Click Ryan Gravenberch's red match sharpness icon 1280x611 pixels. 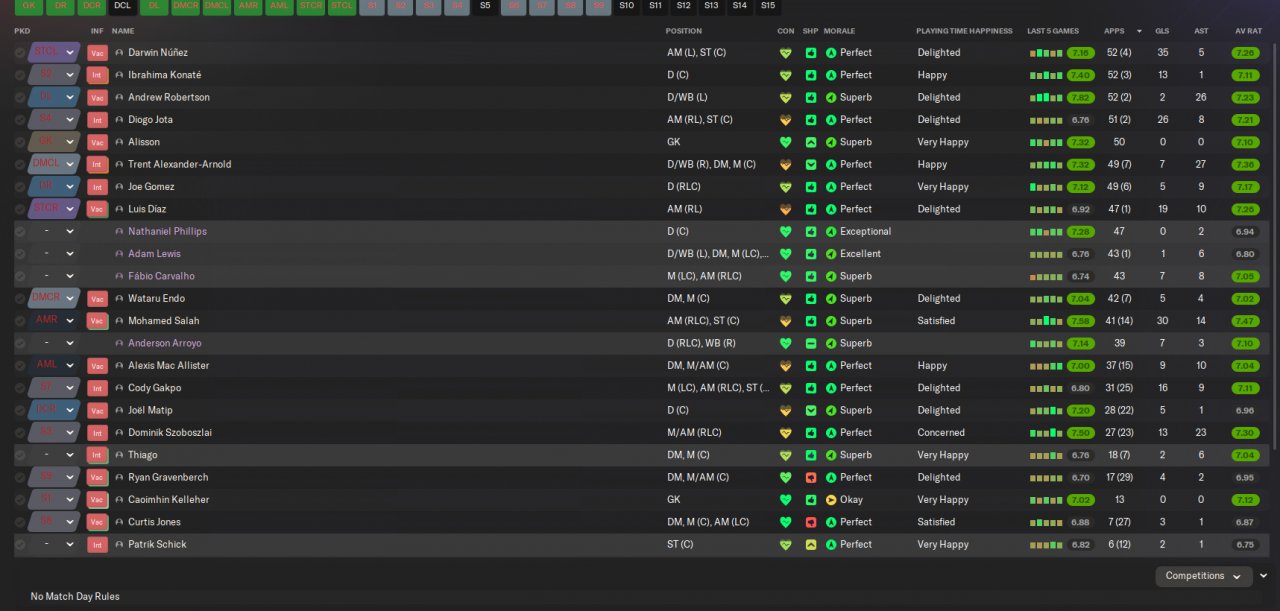tap(811, 477)
